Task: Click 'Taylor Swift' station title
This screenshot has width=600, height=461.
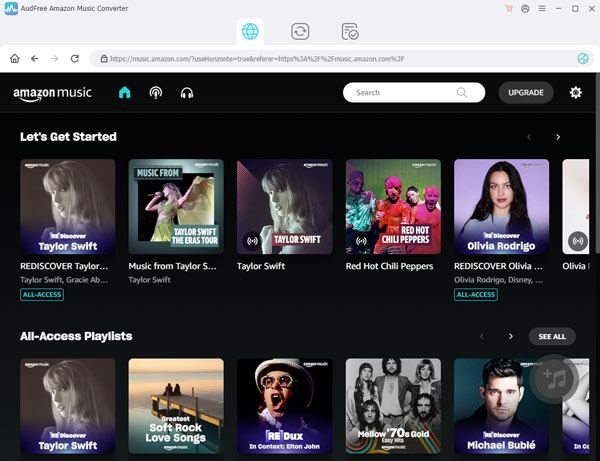Action: pos(261,266)
